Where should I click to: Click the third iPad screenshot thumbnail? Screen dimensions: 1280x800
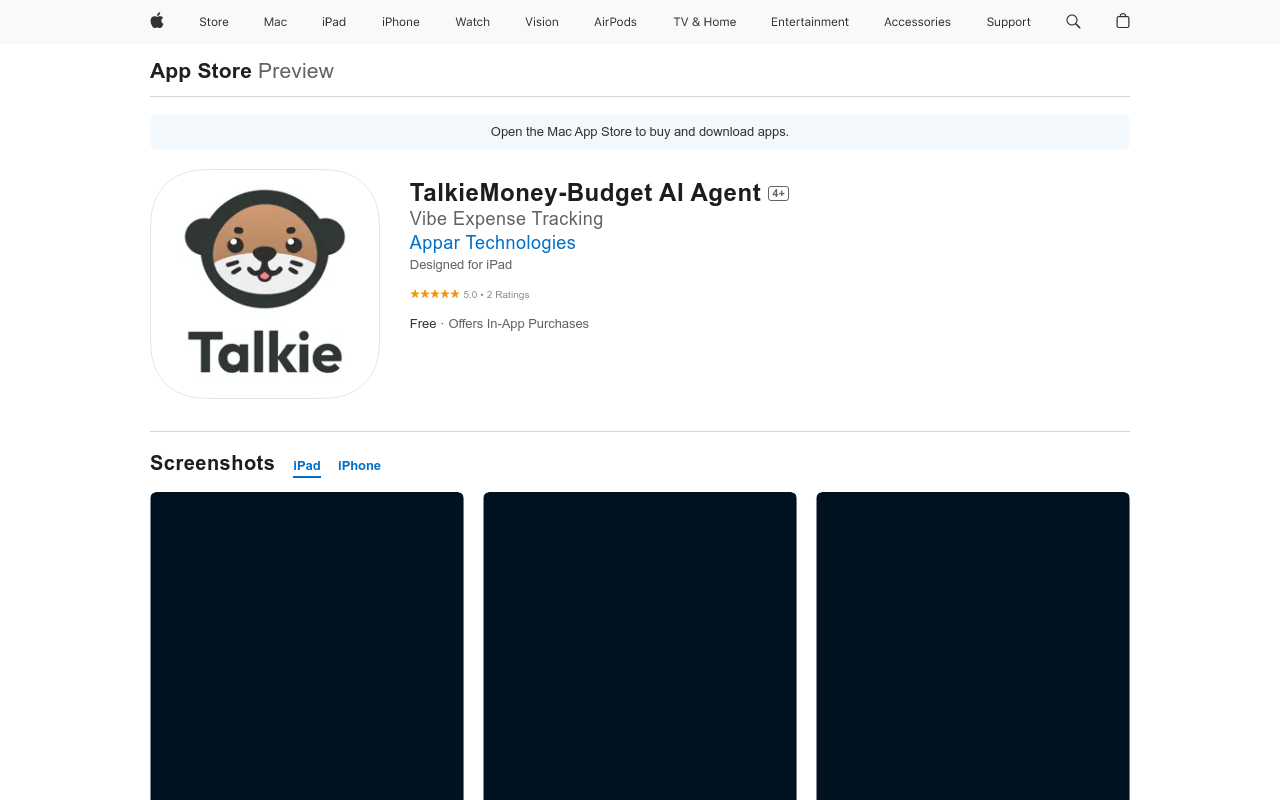(973, 646)
